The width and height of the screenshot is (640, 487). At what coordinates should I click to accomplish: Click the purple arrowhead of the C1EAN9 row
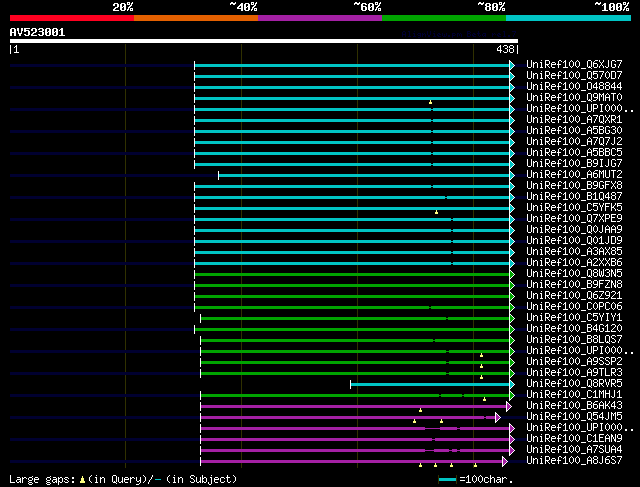(512, 440)
